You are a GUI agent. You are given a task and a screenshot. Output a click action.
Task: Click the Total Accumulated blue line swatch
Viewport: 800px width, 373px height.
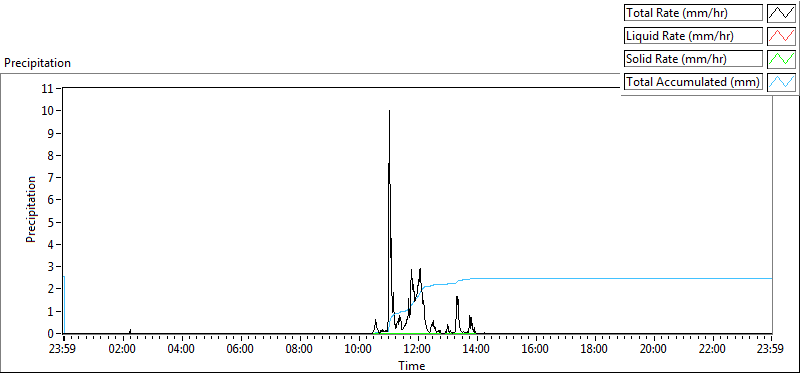pyautogui.click(x=781, y=82)
